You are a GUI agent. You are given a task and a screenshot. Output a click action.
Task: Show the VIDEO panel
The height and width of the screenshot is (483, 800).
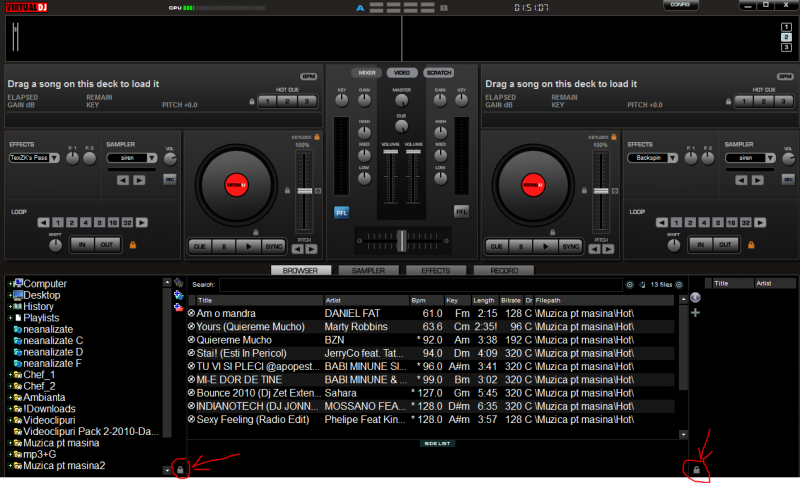[402, 73]
